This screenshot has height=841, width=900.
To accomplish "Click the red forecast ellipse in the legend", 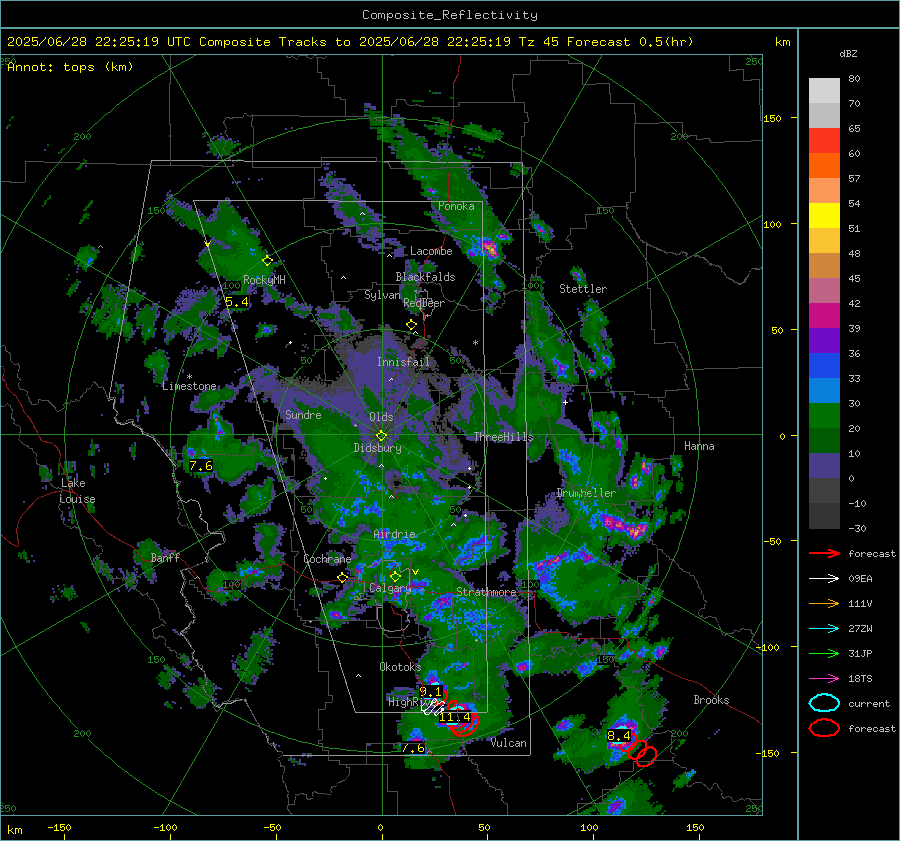I will click(824, 728).
